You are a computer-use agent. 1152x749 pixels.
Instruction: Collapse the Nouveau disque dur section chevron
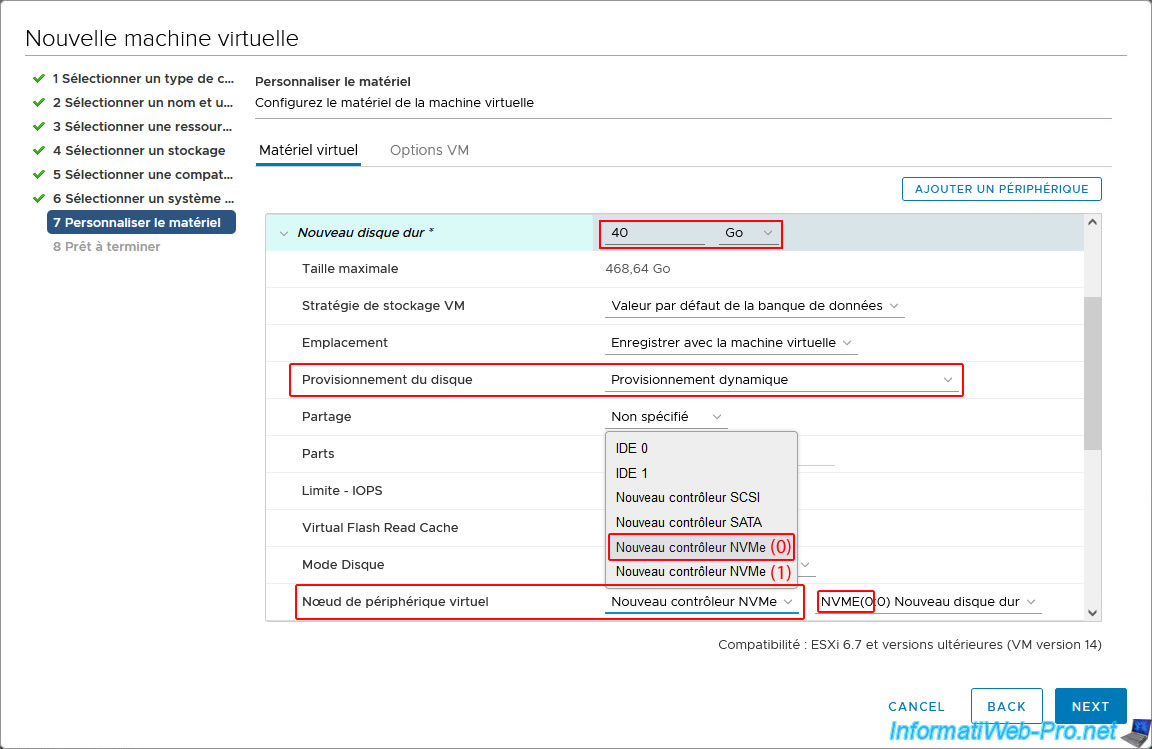tap(284, 233)
